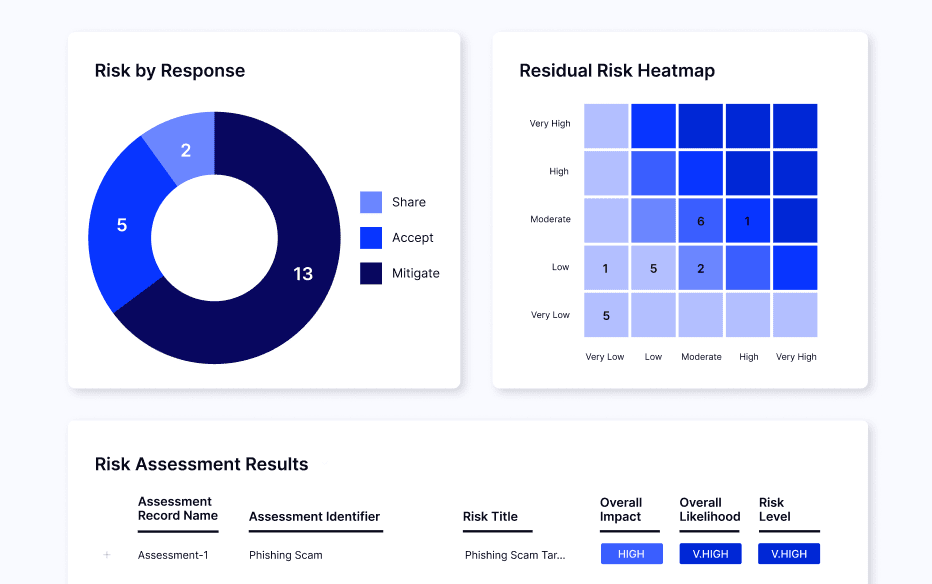Click the heatmap cell containing 6
The width and height of the screenshot is (932, 584).
pos(701,219)
